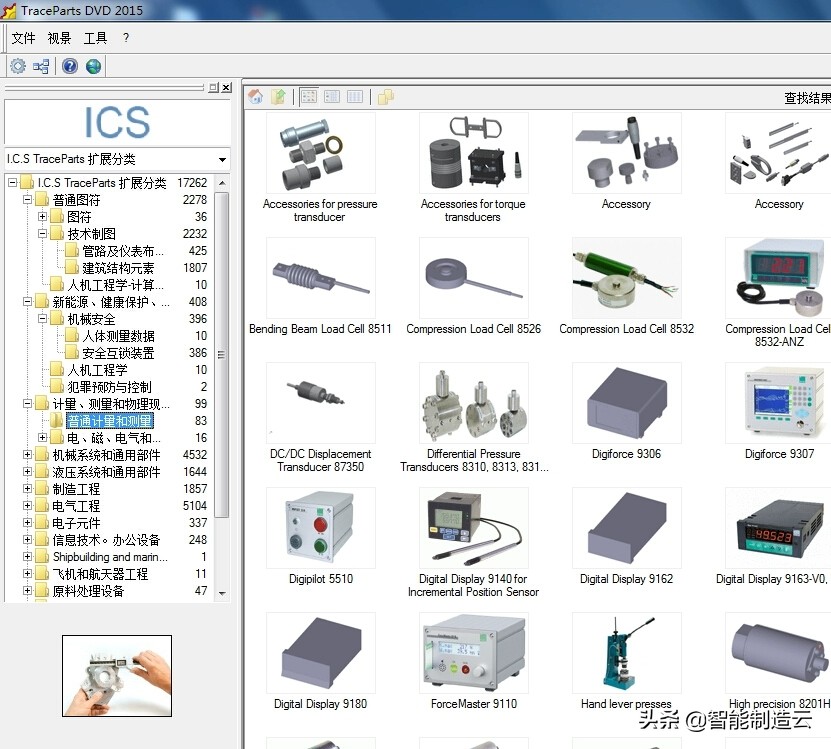Viewport: 831px width, 749px height.
Task: Click the Home icon above the results panel
Action: pyautogui.click(x=256, y=96)
